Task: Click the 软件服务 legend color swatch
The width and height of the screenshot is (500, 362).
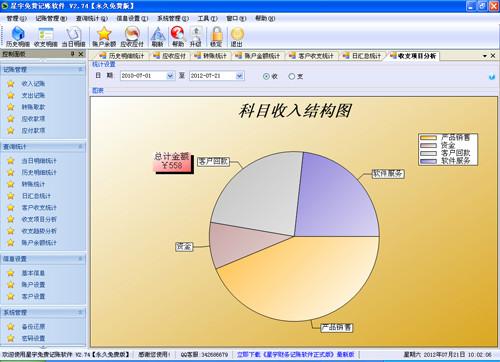Action: pos(428,161)
